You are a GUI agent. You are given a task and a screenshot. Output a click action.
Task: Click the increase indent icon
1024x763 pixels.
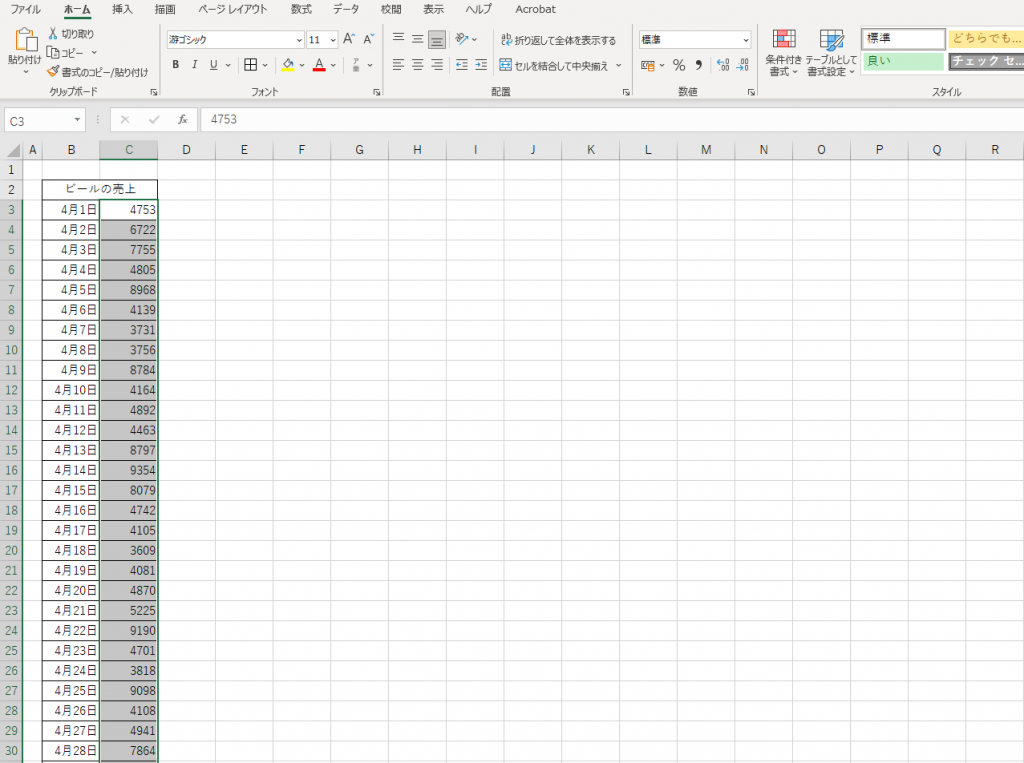(x=481, y=65)
